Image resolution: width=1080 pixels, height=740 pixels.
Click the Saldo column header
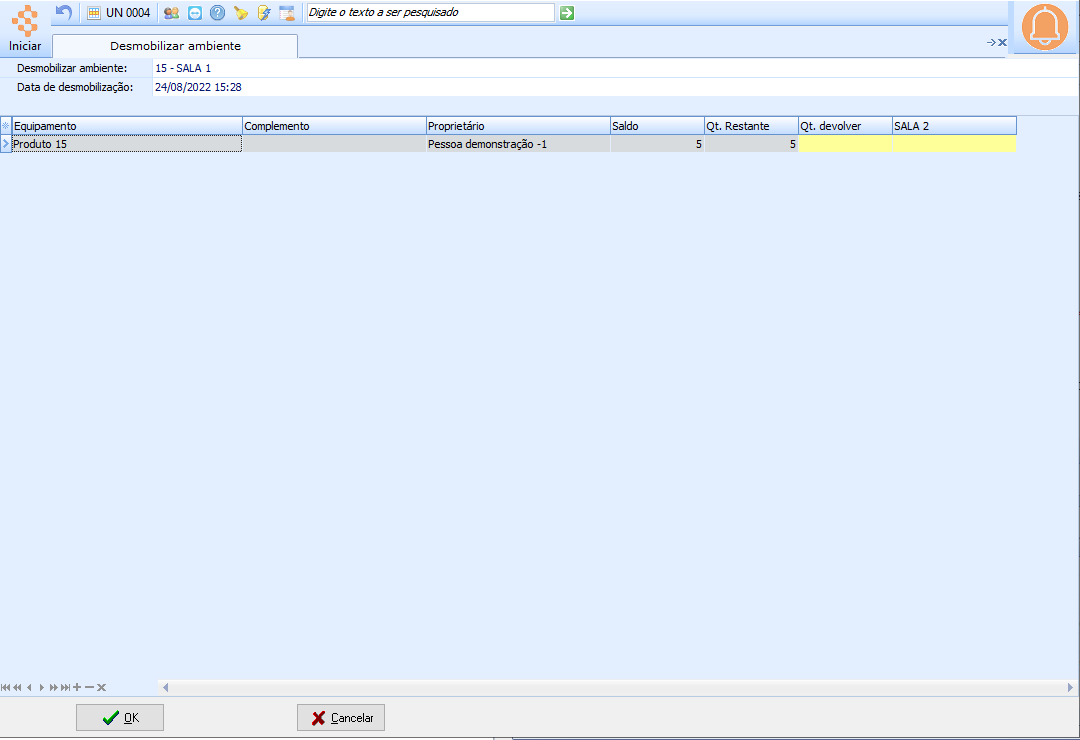pos(657,126)
